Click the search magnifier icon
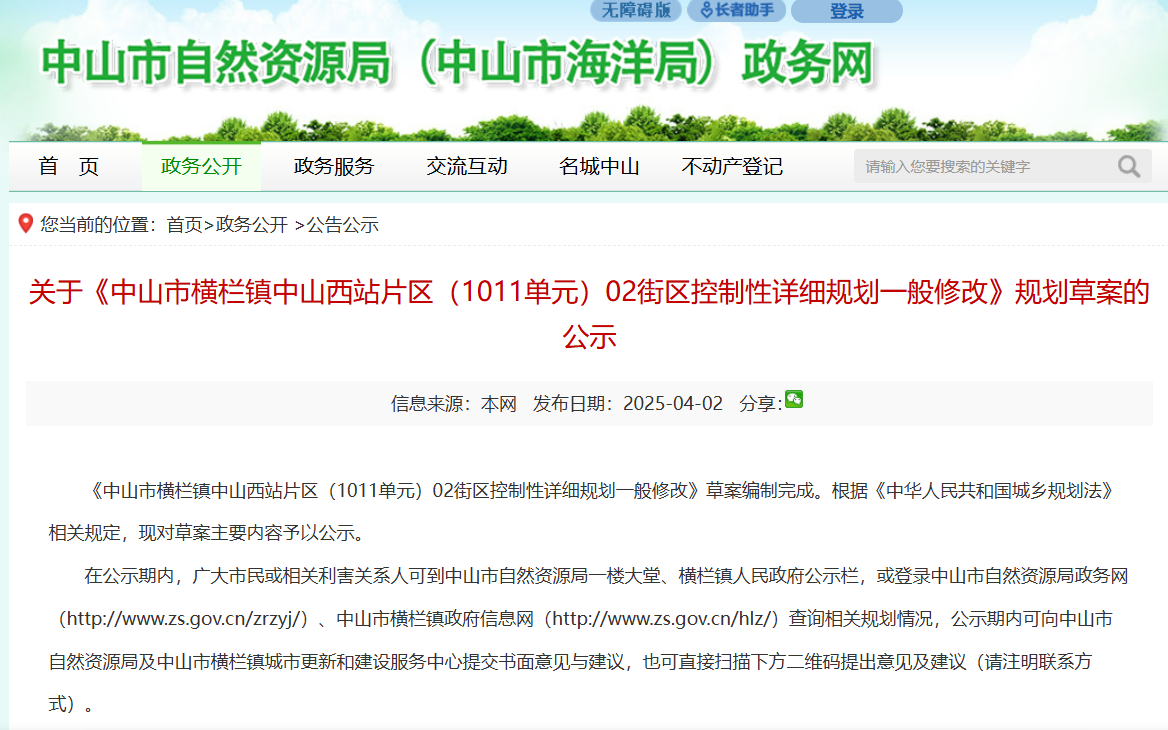Viewport: 1168px width, 730px height. (x=1129, y=166)
